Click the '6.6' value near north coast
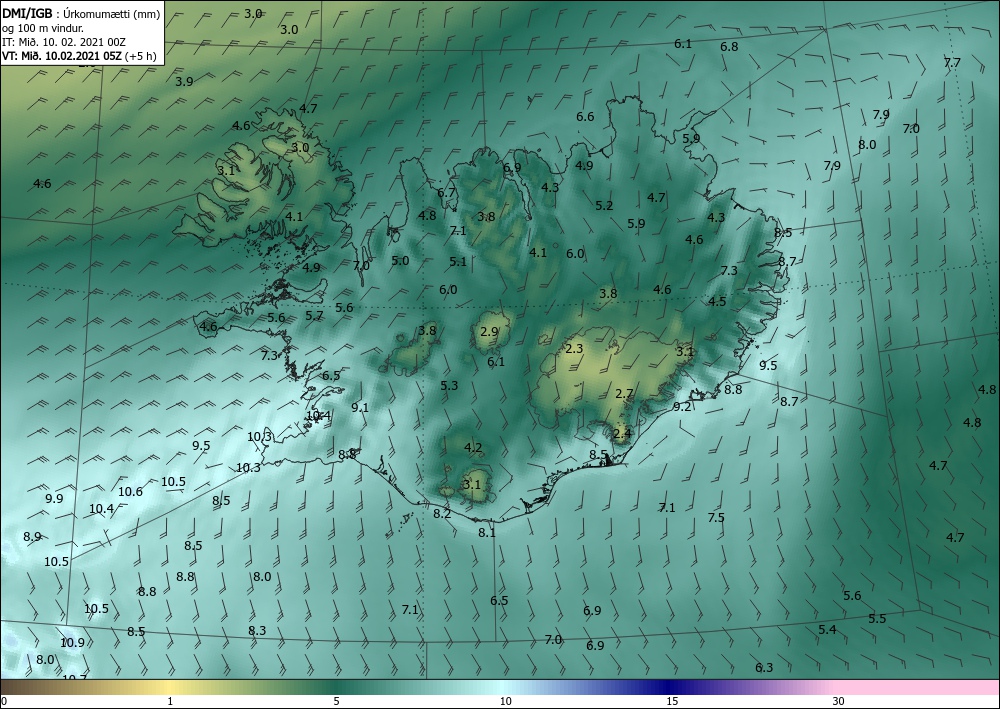This screenshot has width=1000, height=709. click(x=585, y=117)
